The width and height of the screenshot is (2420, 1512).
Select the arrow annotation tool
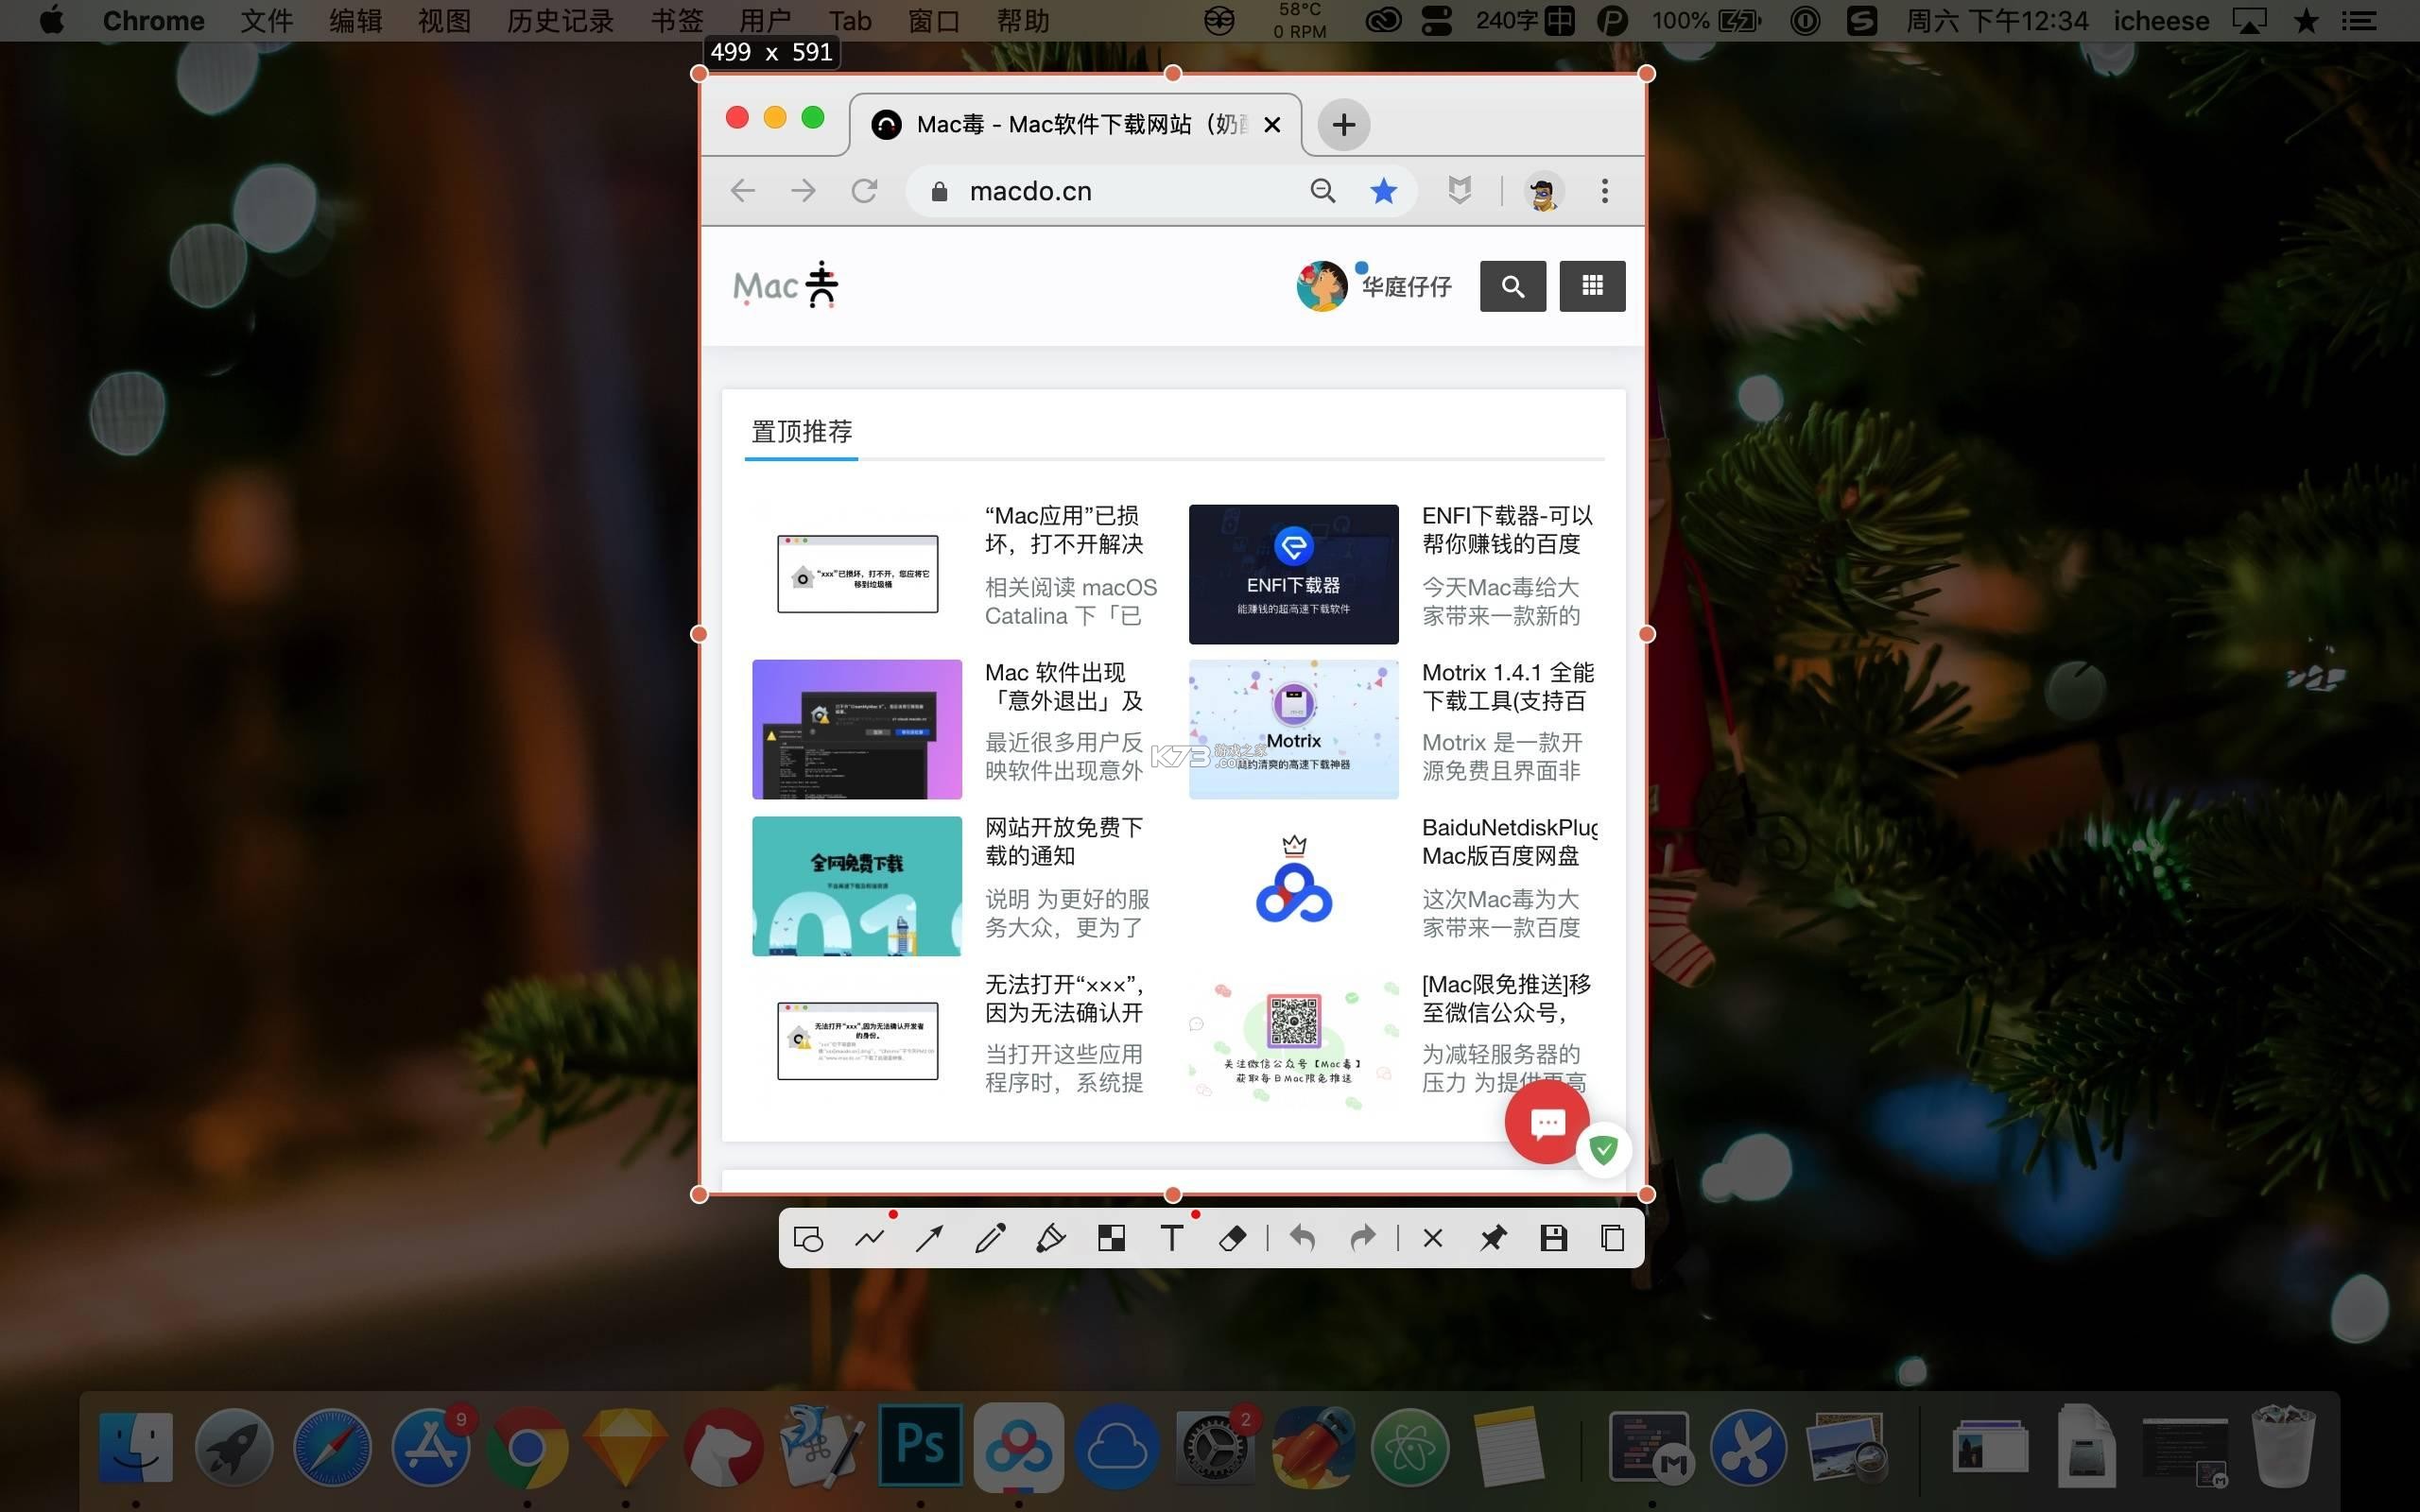(929, 1238)
